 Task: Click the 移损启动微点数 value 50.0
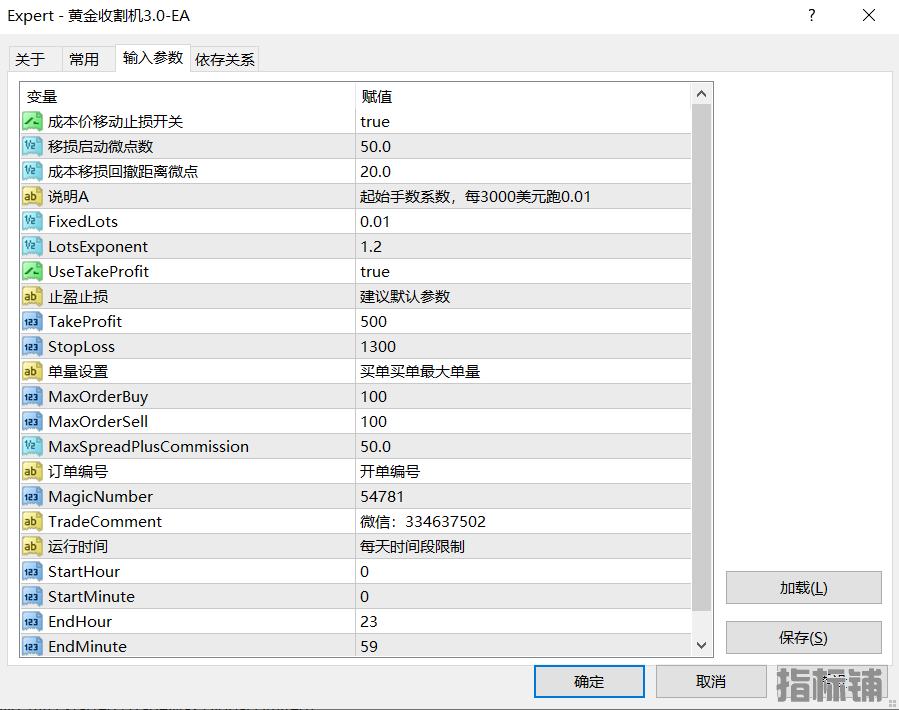(x=376, y=146)
